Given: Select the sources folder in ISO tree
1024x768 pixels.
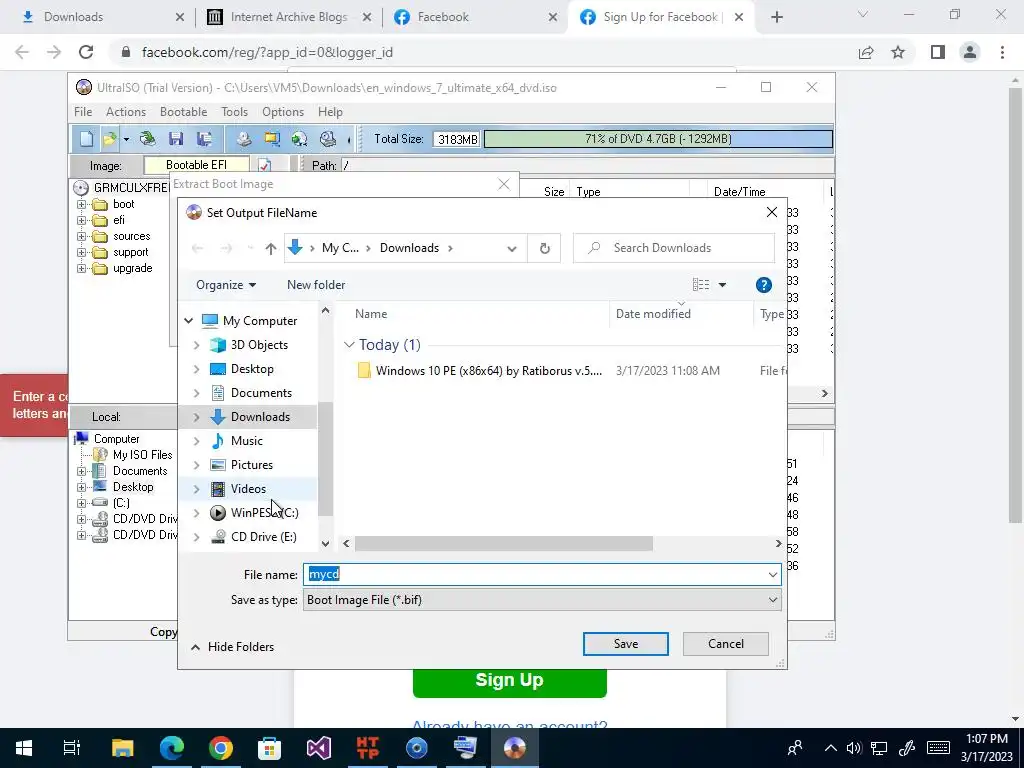Looking at the screenshot, I should [131, 236].
